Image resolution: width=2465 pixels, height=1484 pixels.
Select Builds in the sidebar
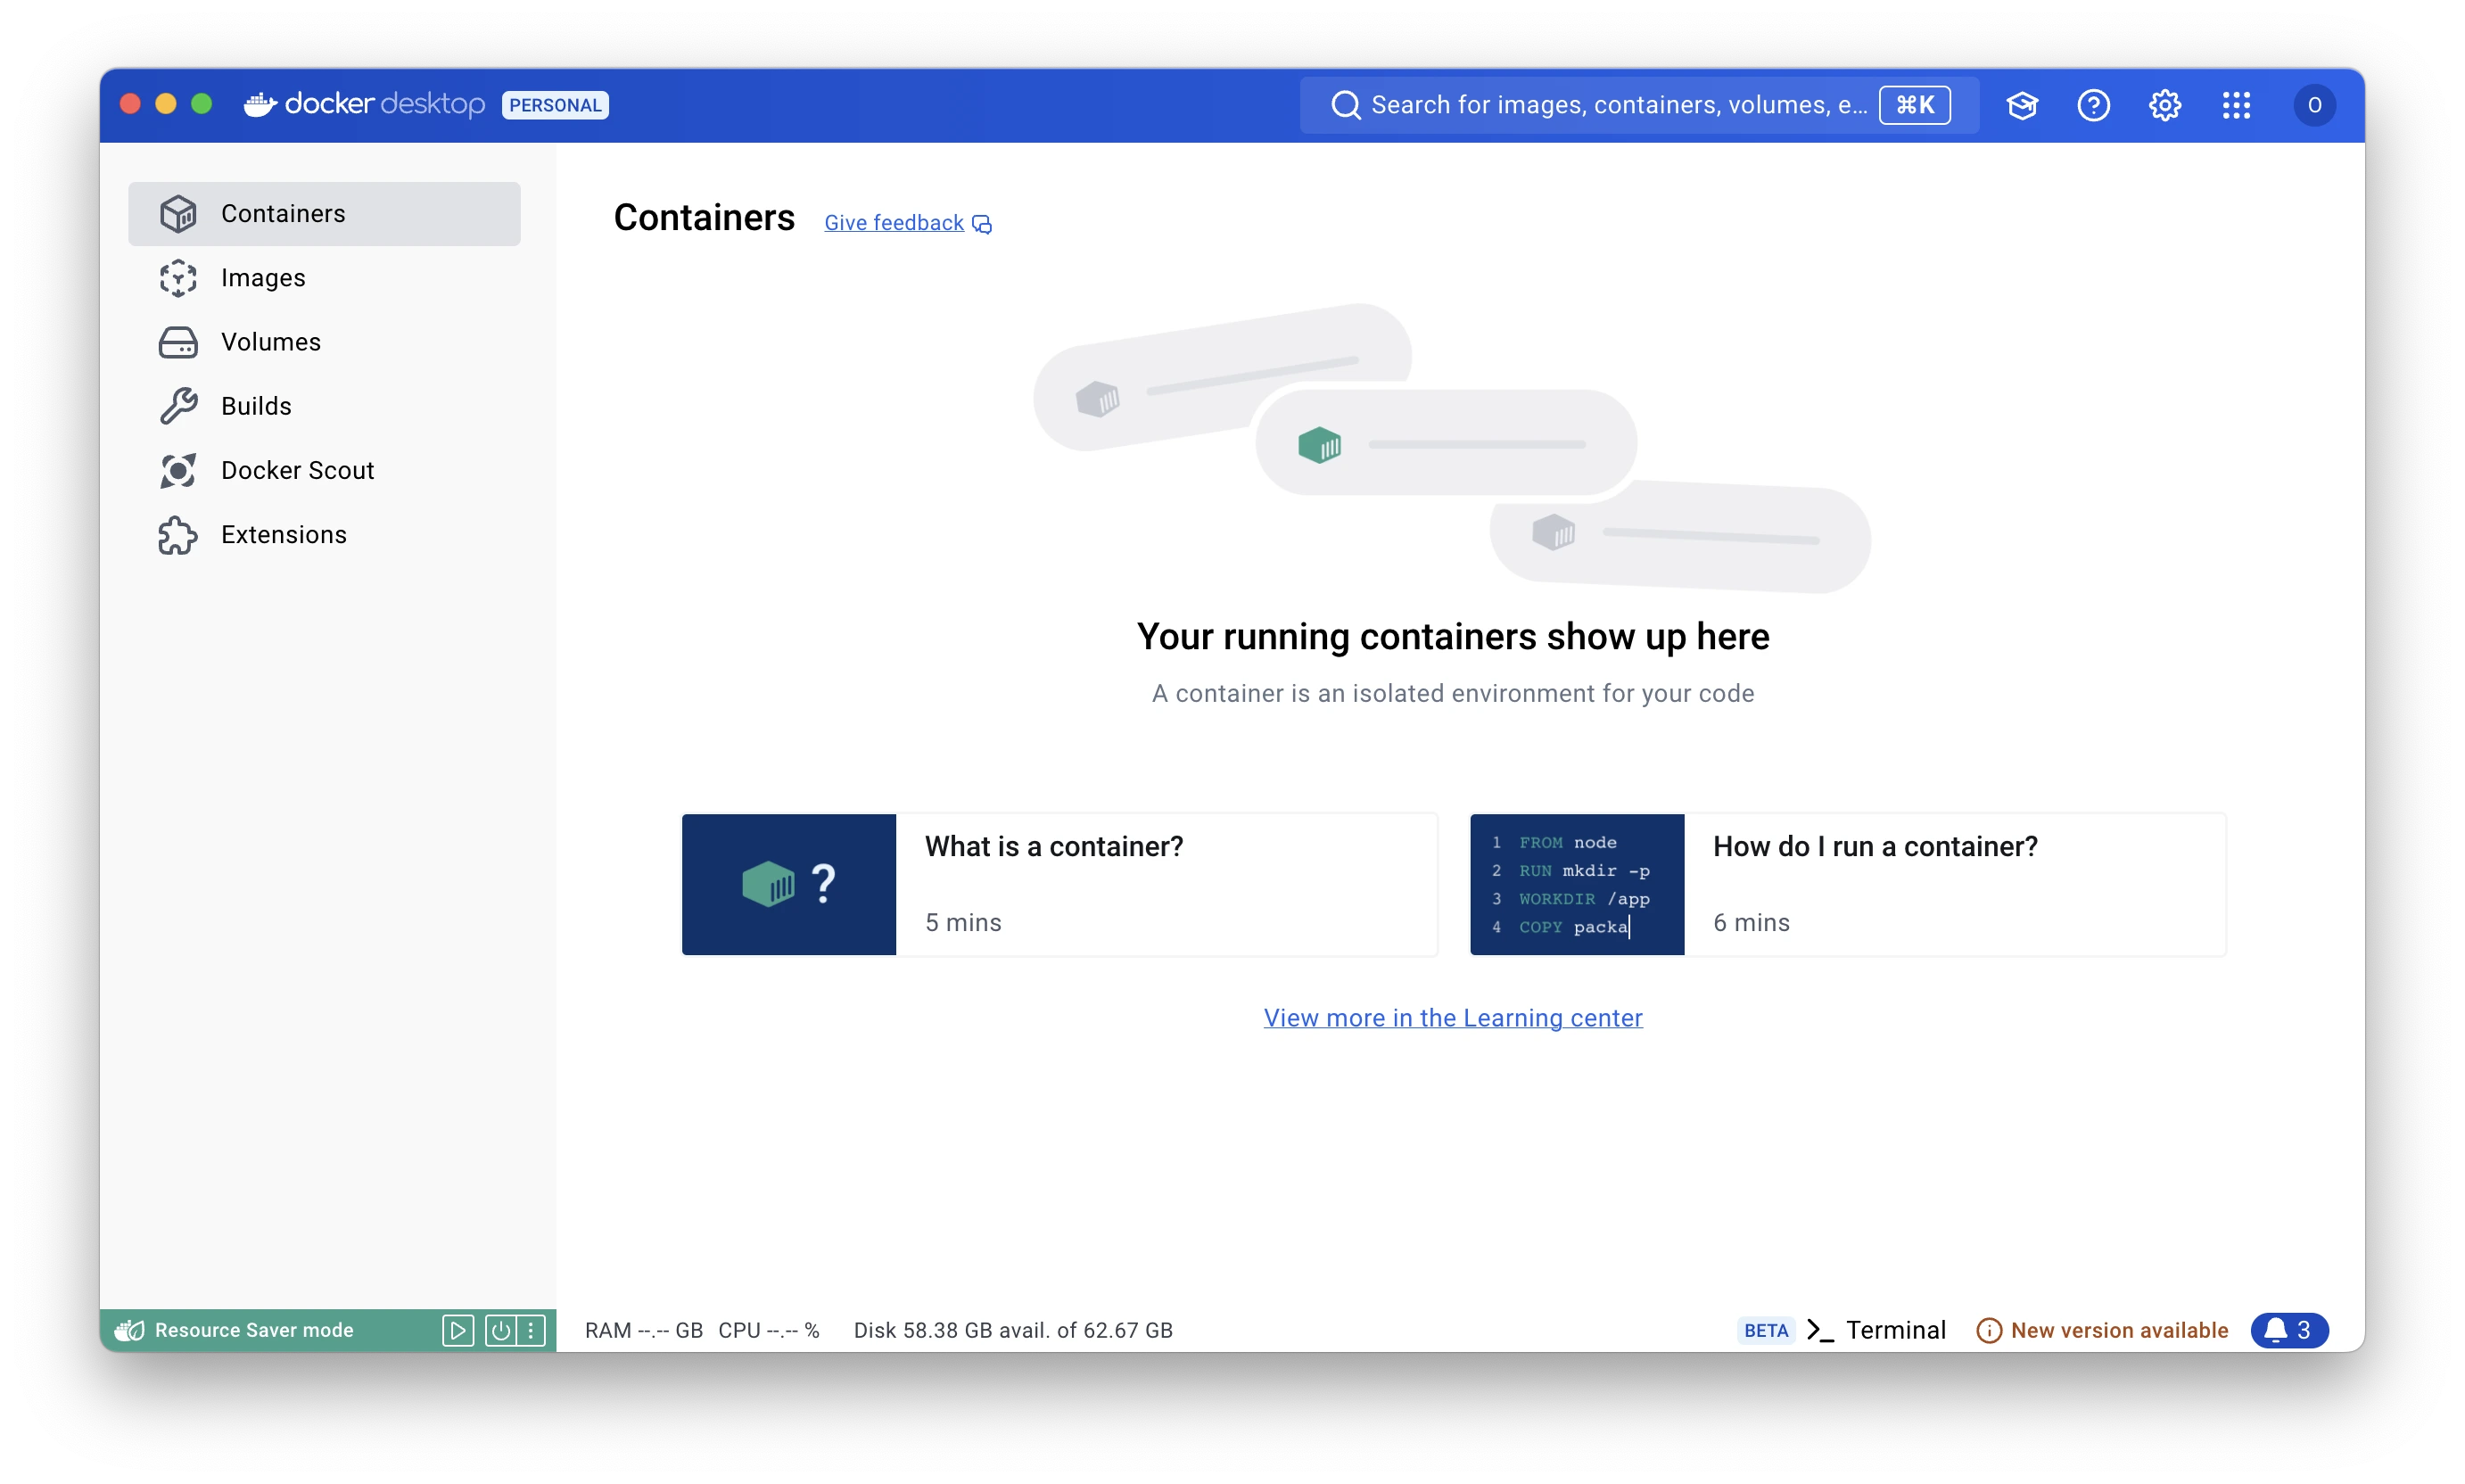[x=324, y=405]
